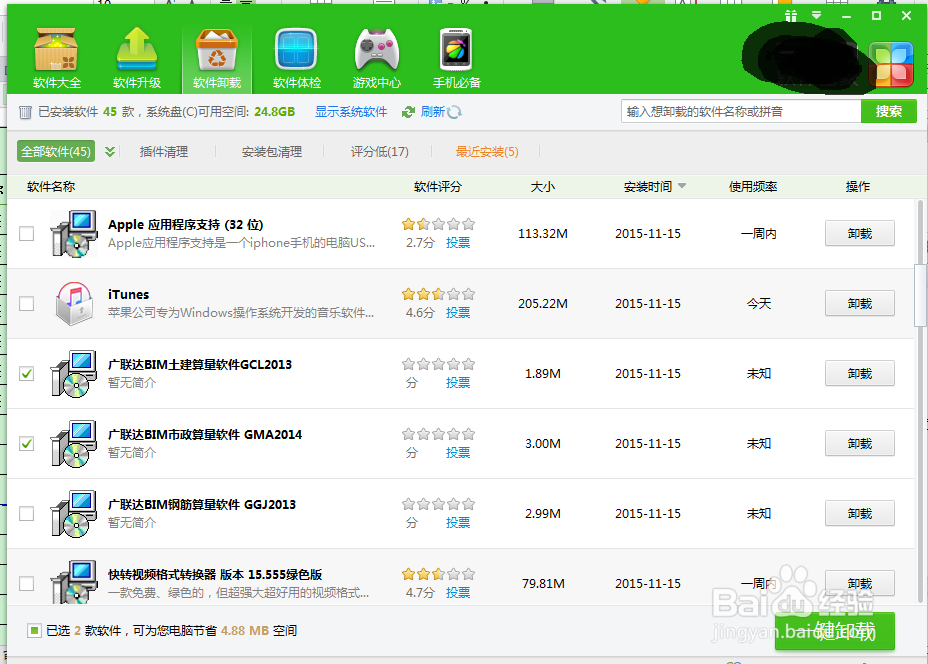Image resolution: width=928 pixels, height=664 pixels.
Task: Click 卸载 button for iTunes
Action: [x=859, y=304]
